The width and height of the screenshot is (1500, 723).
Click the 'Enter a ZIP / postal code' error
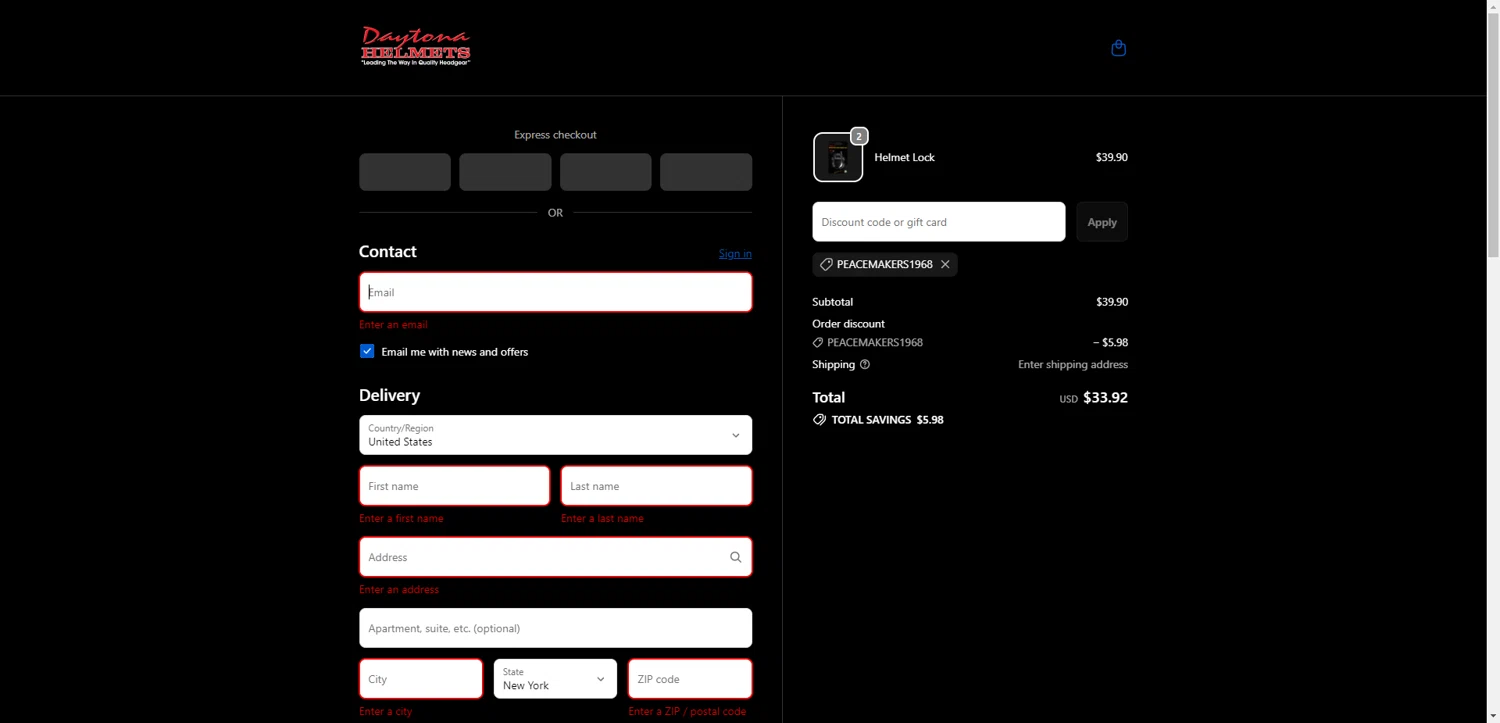pyautogui.click(x=687, y=712)
